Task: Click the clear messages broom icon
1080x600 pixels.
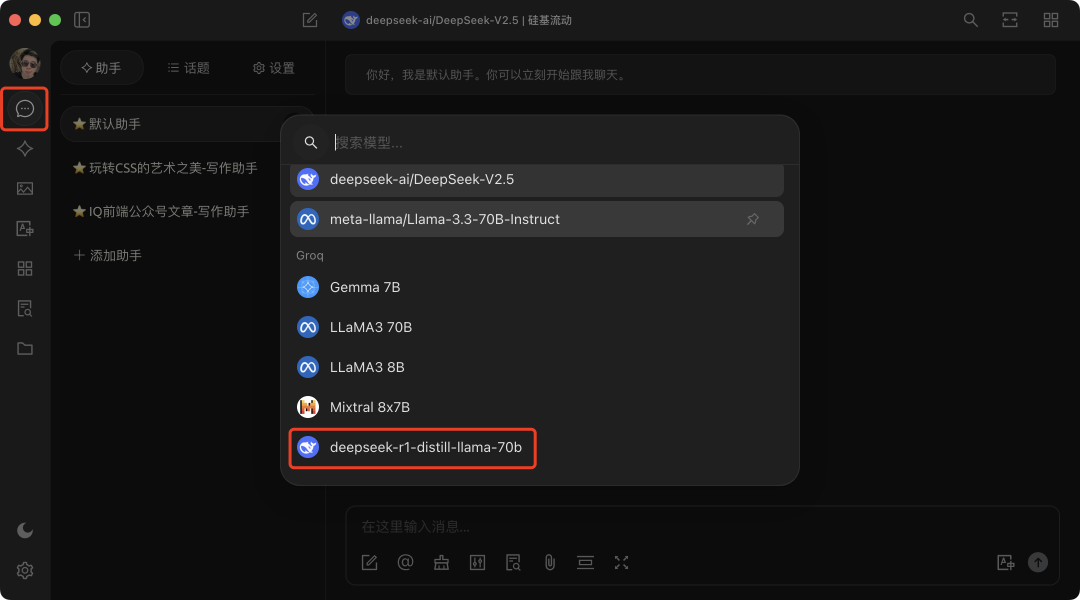Action: click(x=442, y=563)
